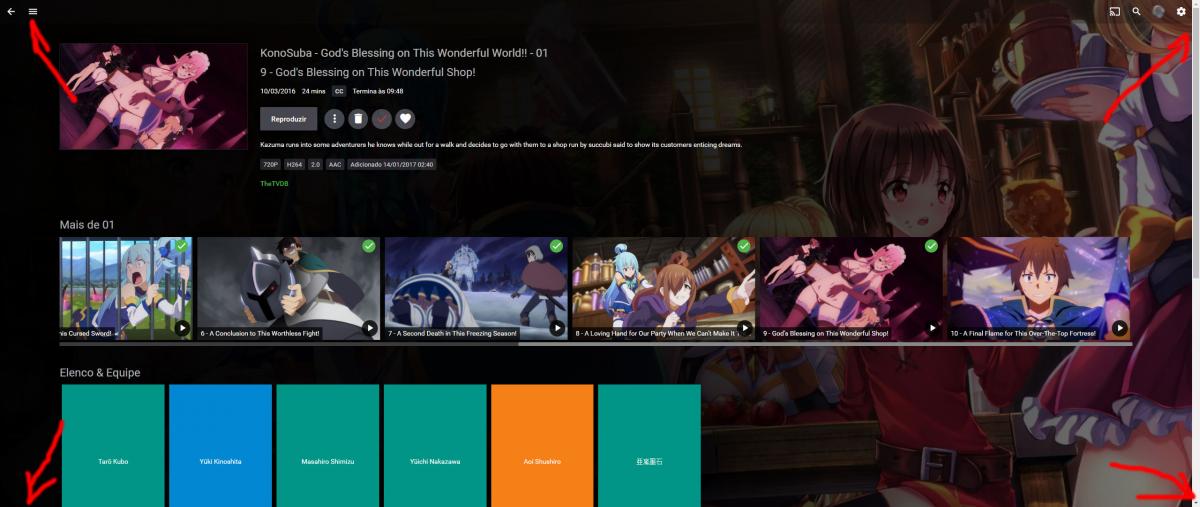Viewport: 1200px width, 507px height.
Task: Click the episode poster thumbnail
Action: [153, 96]
